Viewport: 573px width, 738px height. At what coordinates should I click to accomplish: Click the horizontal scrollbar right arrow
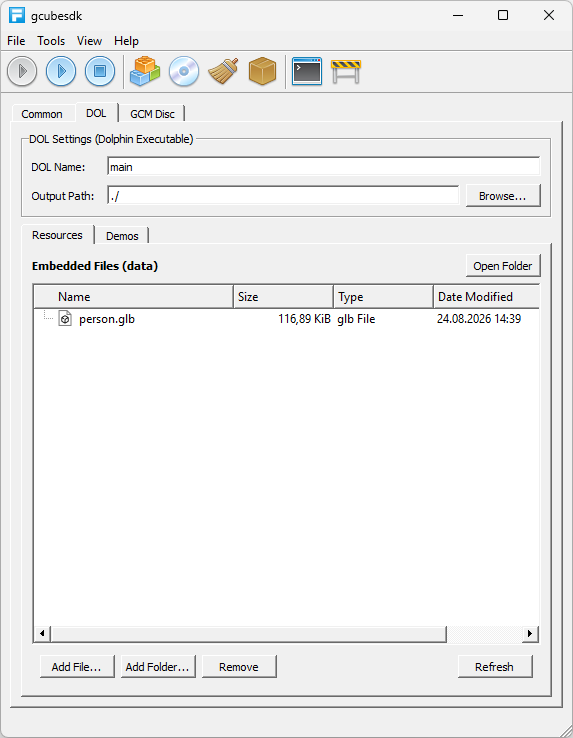pyautogui.click(x=530, y=634)
